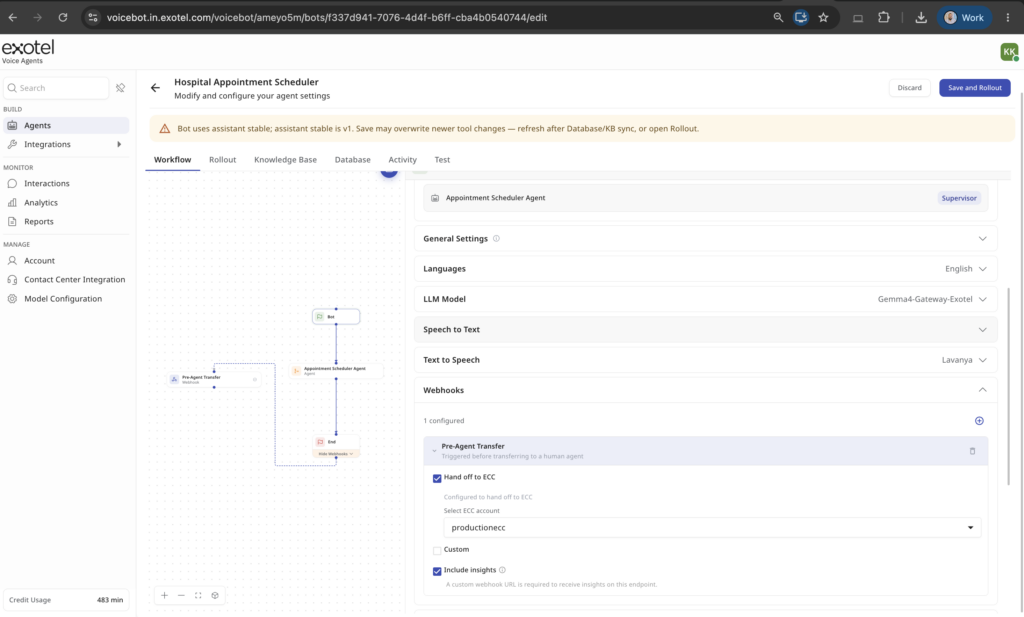Viewport: 1024px width, 617px height.
Task: Open the Work profile menu
Action: pyautogui.click(x=964, y=18)
